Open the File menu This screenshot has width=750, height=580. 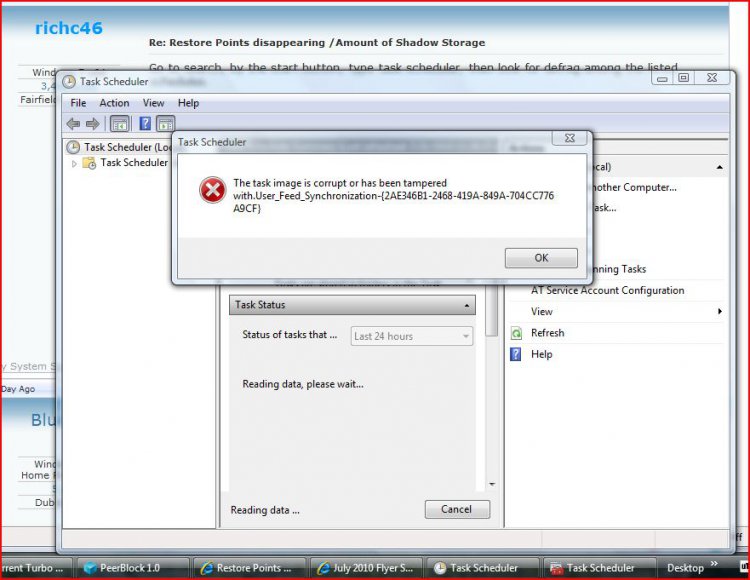coord(78,103)
